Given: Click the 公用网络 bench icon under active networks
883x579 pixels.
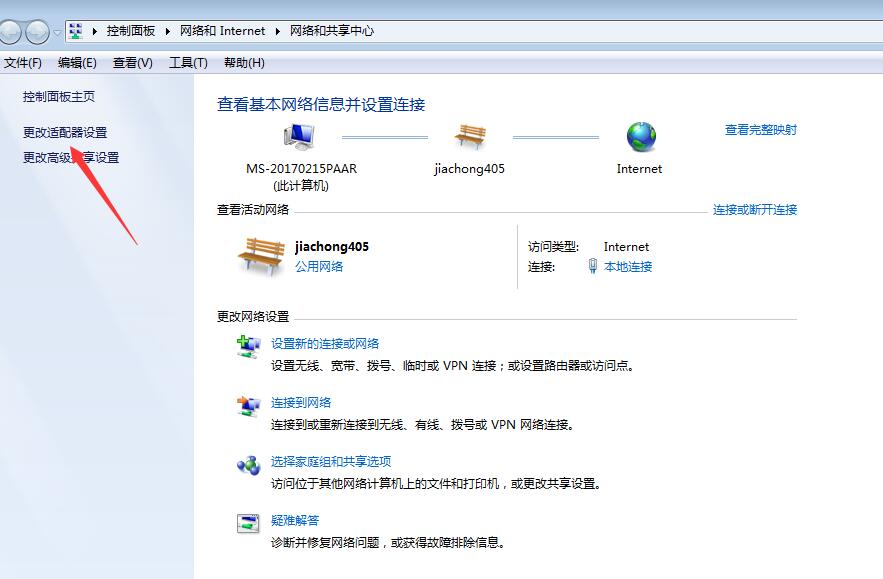Looking at the screenshot, I should (x=261, y=255).
